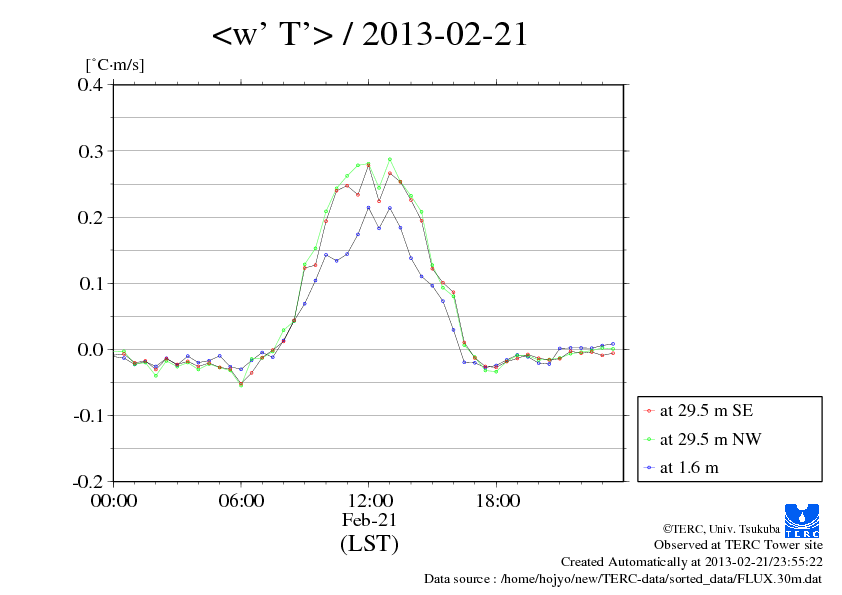Click the green NW peak point after 12:00
This screenshot has height=595, width=842.
(390, 159)
